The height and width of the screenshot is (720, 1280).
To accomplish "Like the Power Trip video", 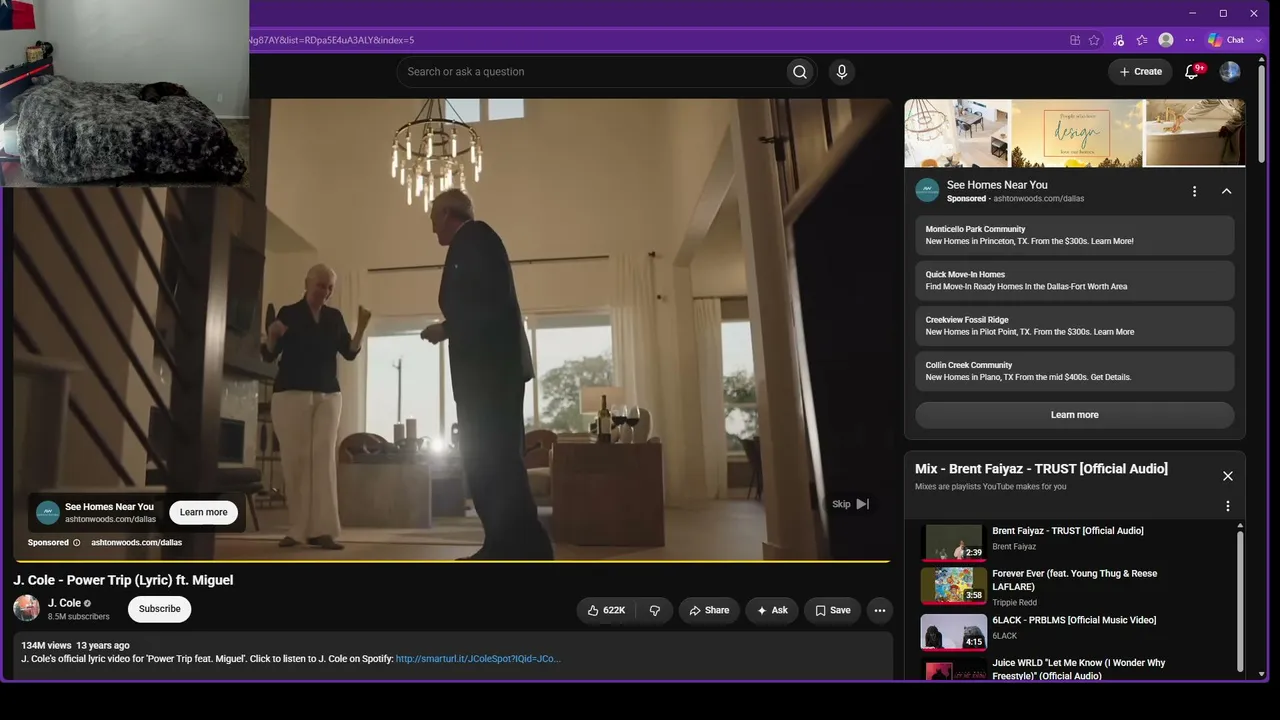I will coord(607,610).
